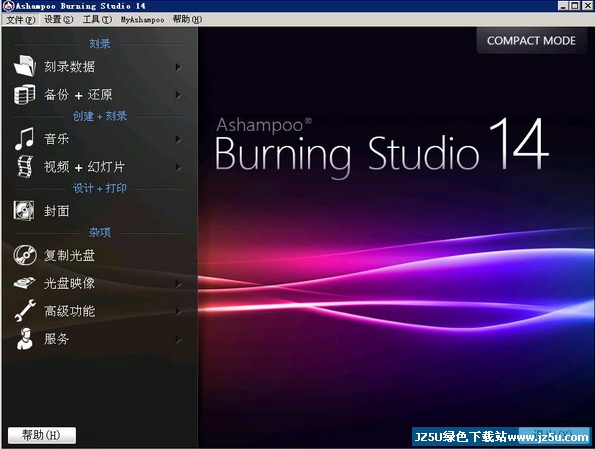595x449 pixels.
Task: Expand the 备份 + 还原 submenu arrow
Action: tap(178, 95)
